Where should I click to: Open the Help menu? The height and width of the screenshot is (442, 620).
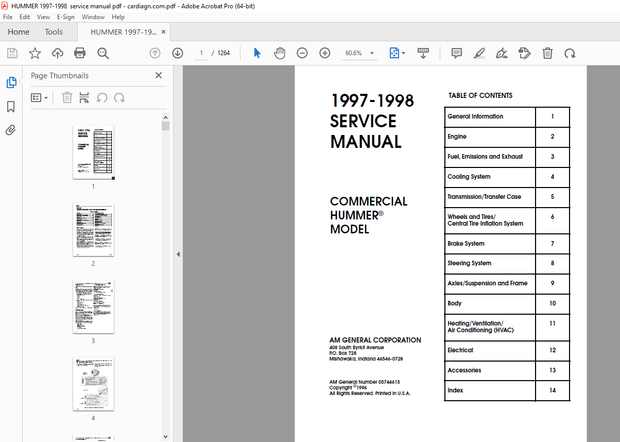click(118, 17)
